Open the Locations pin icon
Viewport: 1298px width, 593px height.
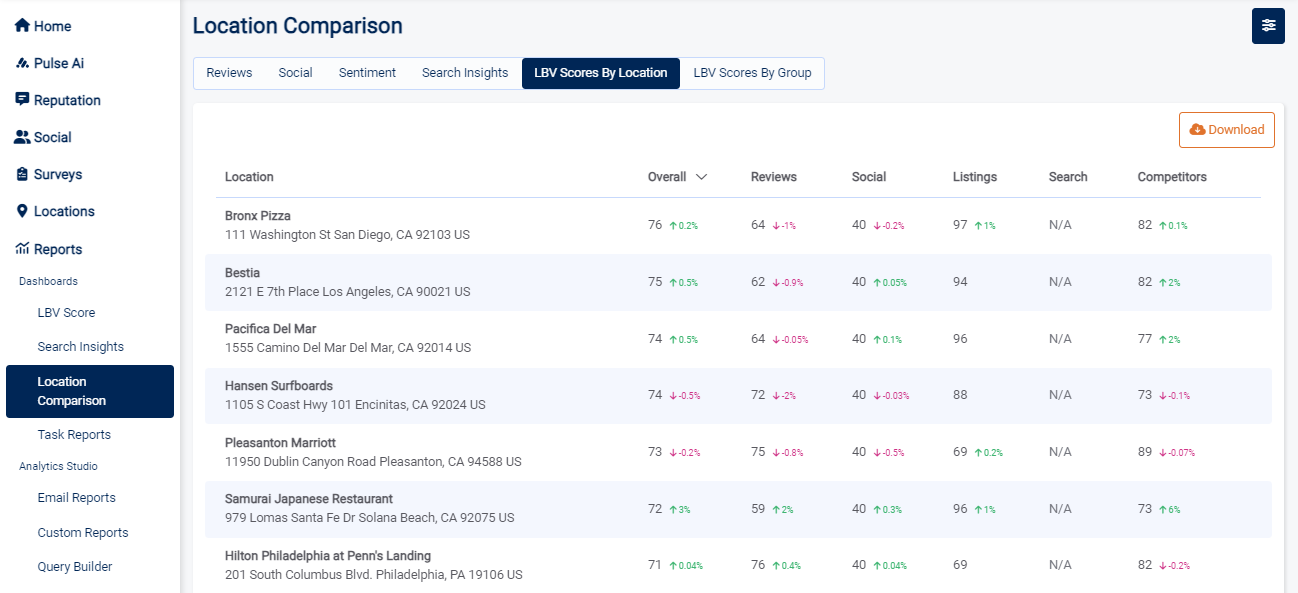(22, 211)
